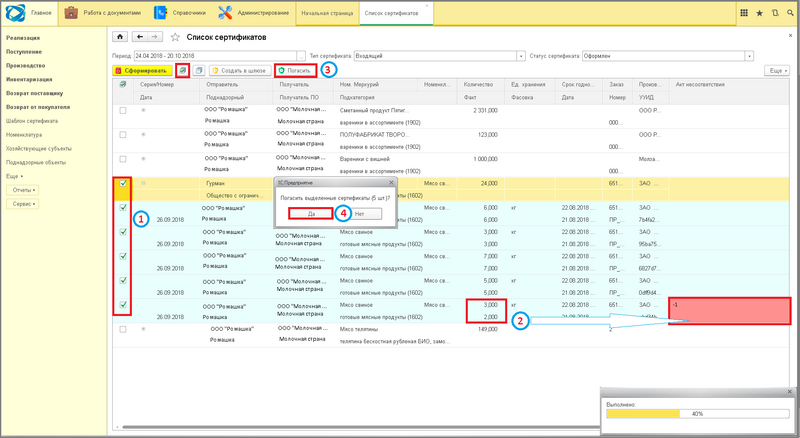
Task: Close the 1С:Предприятие dialog
Action: 391,182
